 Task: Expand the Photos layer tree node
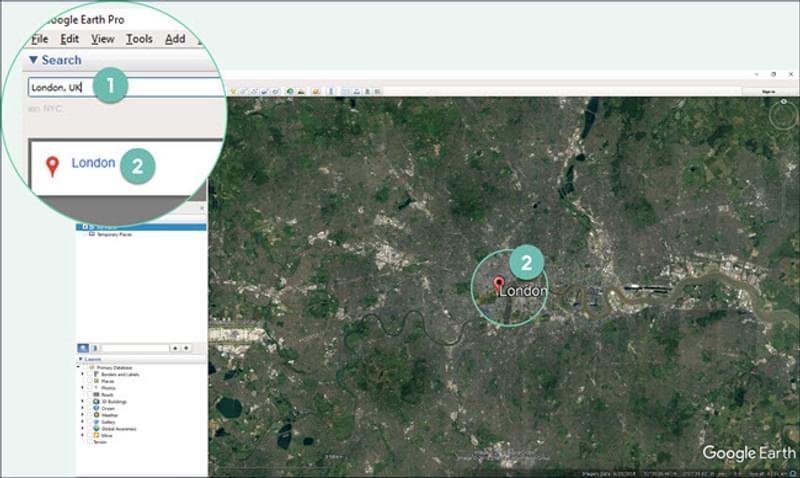click(82, 388)
